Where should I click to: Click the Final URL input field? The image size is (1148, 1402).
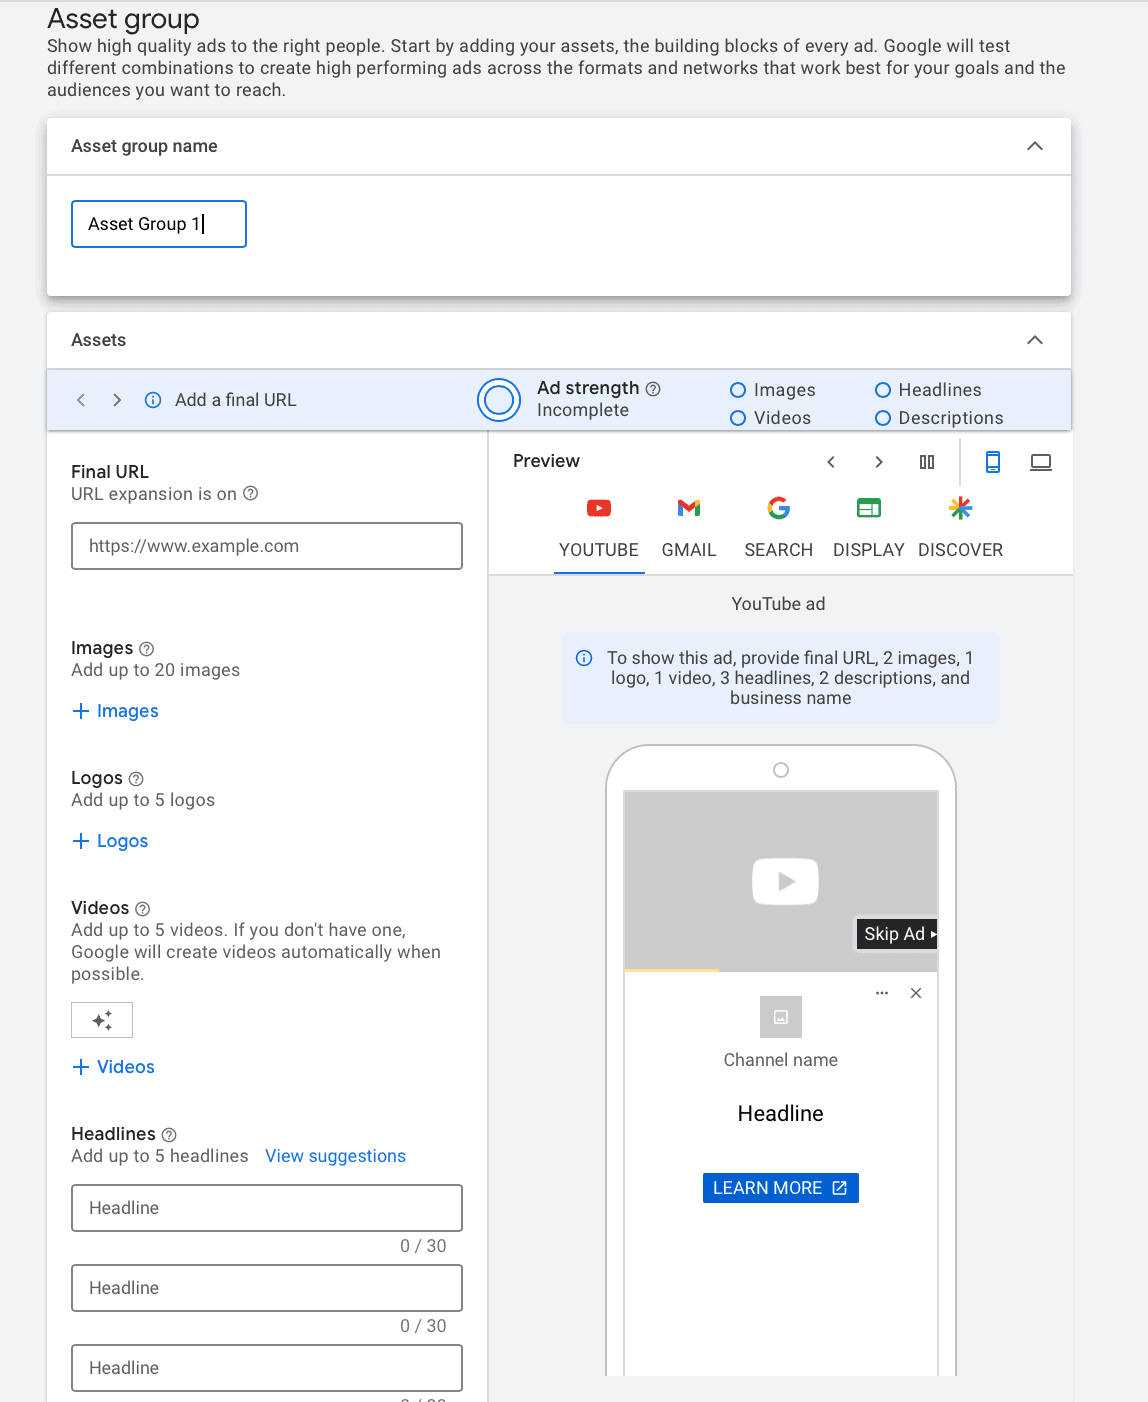tap(267, 546)
